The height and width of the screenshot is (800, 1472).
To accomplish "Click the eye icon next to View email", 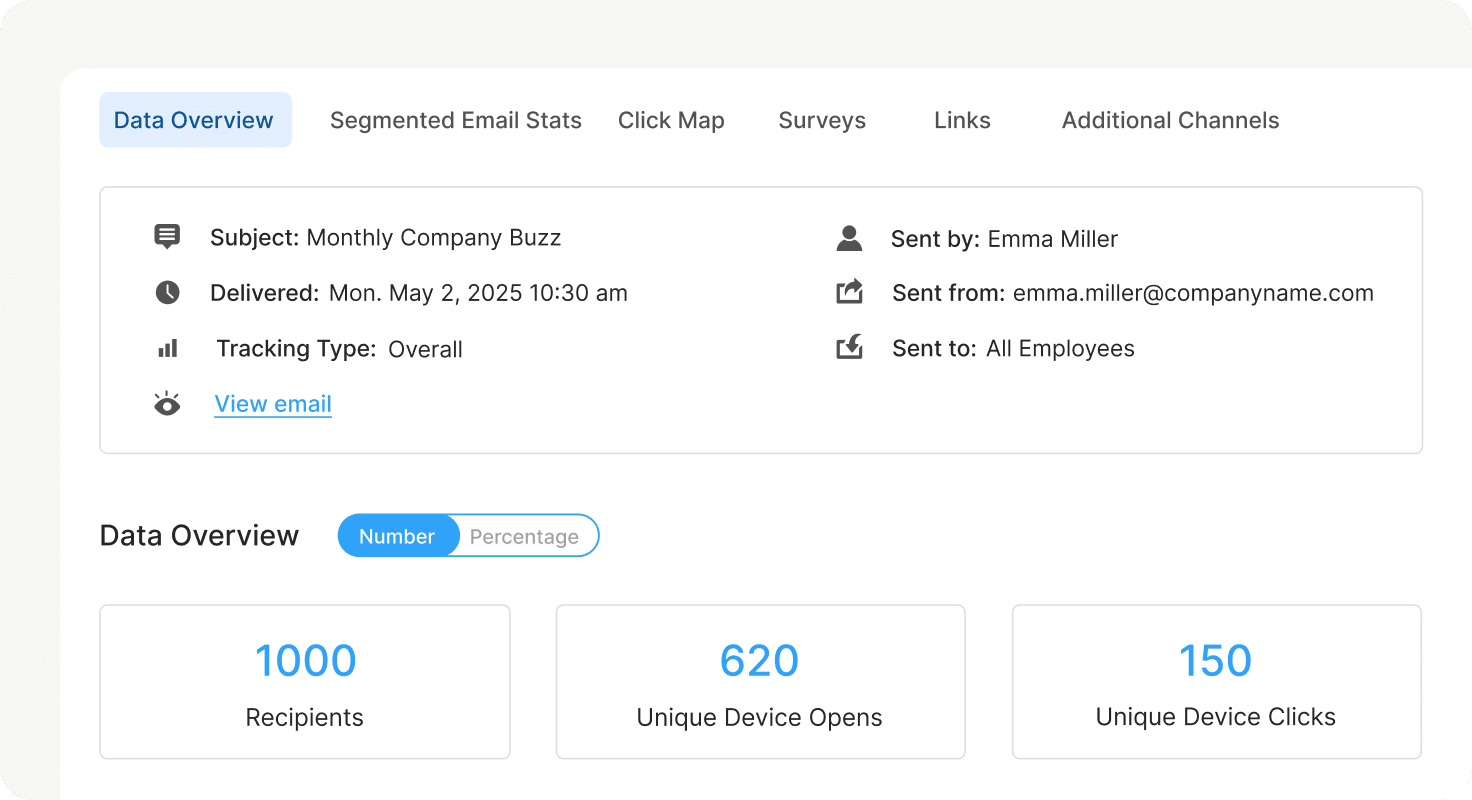I will [167, 403].
